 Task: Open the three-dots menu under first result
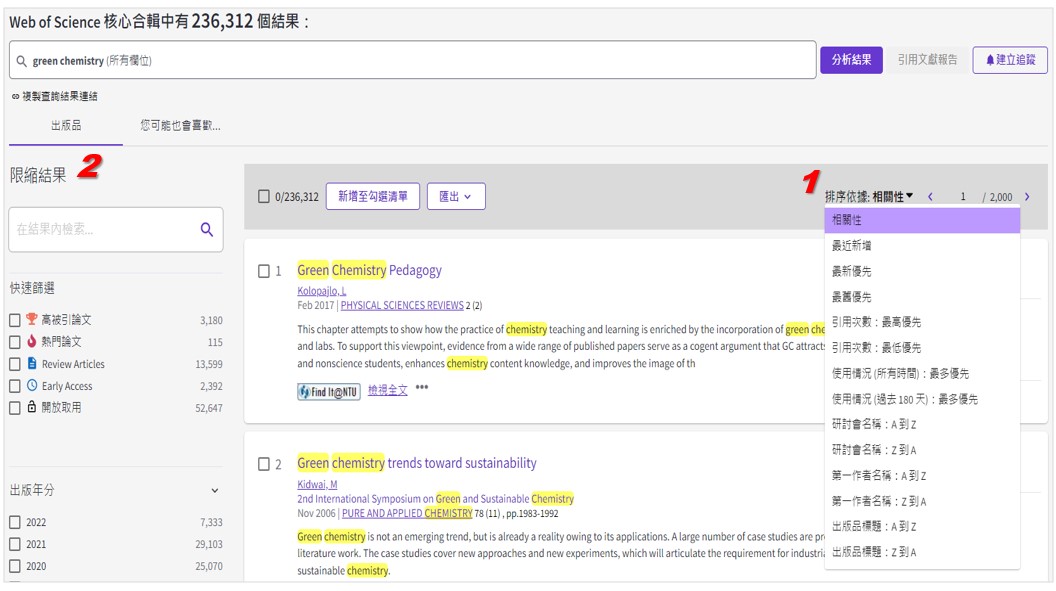coord(422,388)
